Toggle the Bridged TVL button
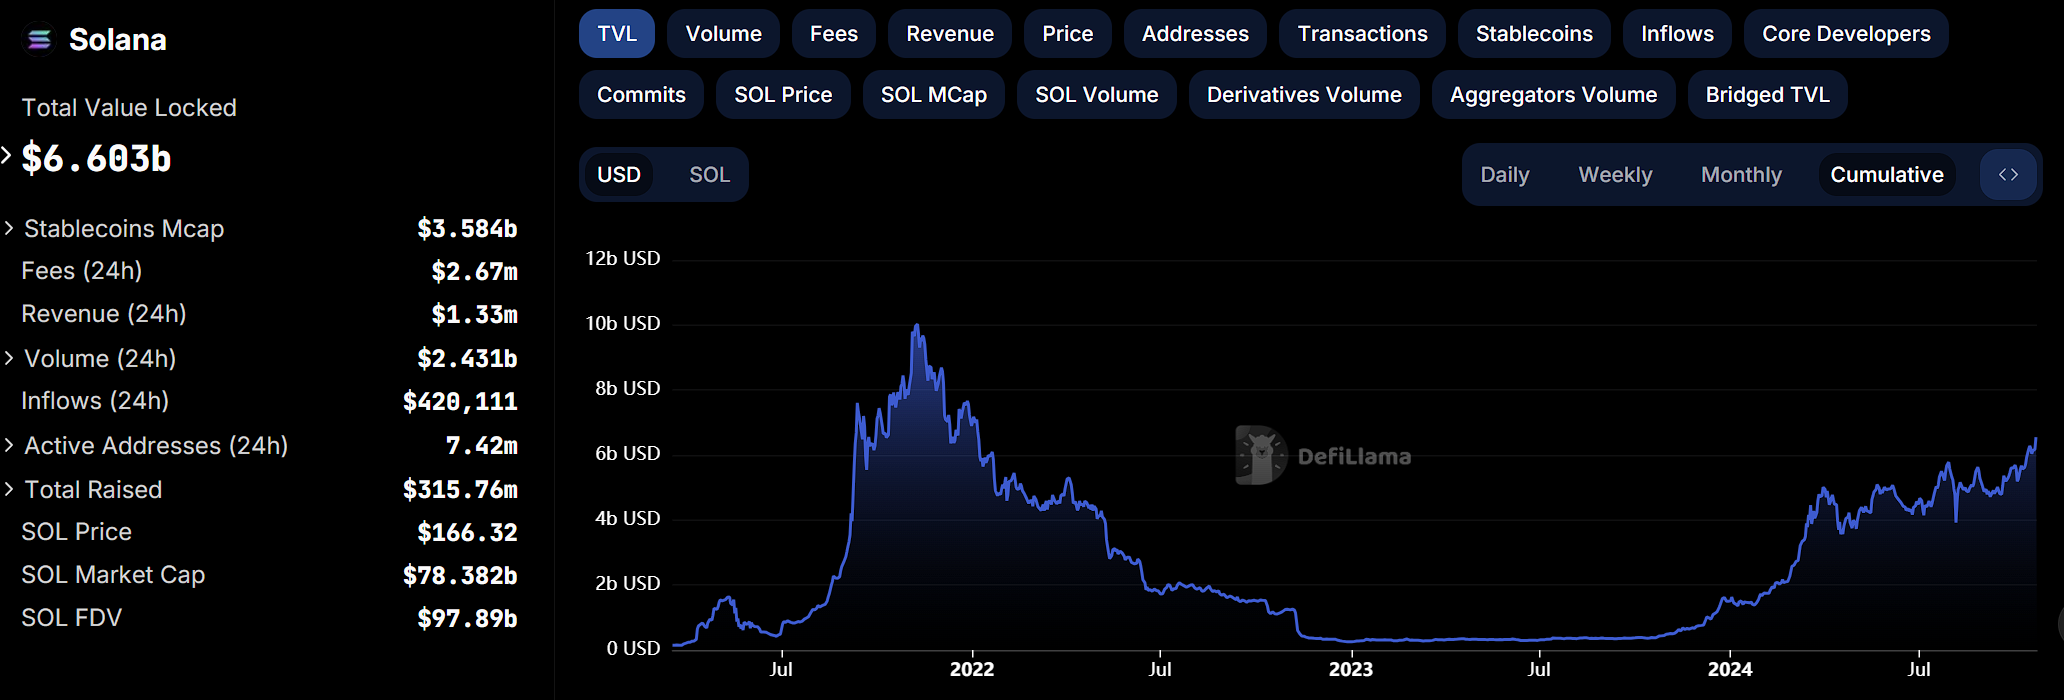 point(1767,95)
